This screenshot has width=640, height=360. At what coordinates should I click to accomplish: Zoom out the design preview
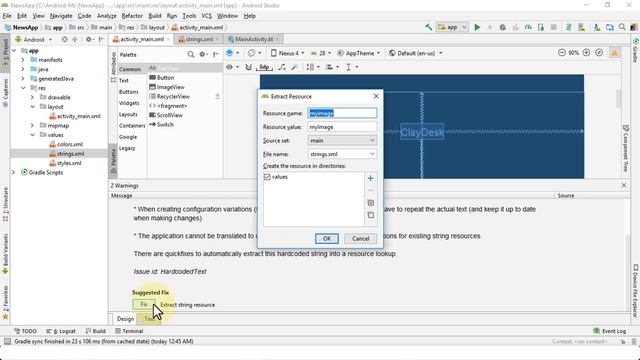[x=562, y=53]
